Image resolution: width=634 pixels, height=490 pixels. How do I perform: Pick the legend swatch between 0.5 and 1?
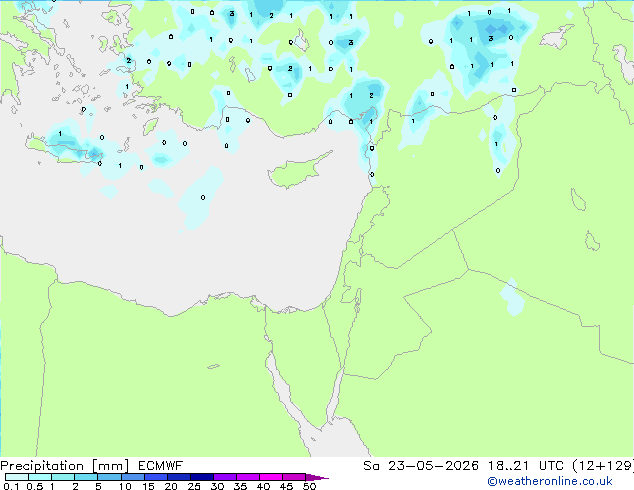[40, 477]
